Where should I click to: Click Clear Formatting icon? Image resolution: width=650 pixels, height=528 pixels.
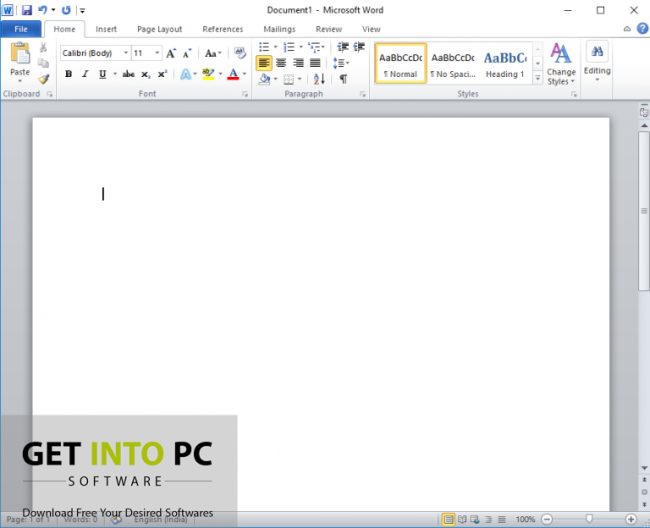(240, 53)
